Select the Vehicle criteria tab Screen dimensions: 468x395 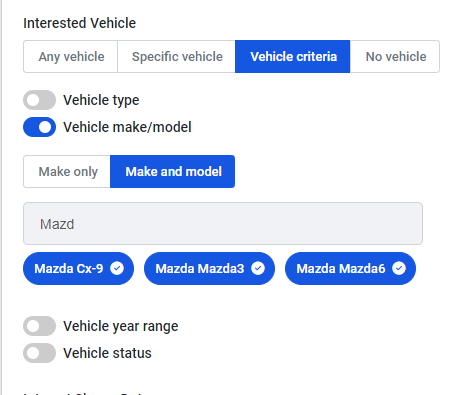click(293, 57)
